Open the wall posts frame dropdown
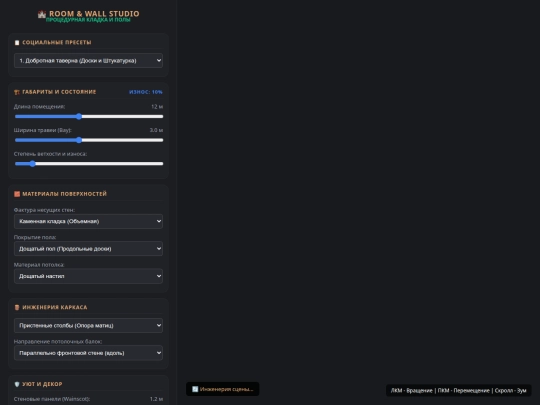This screenshot has height=405, width=540. (88, 325)
